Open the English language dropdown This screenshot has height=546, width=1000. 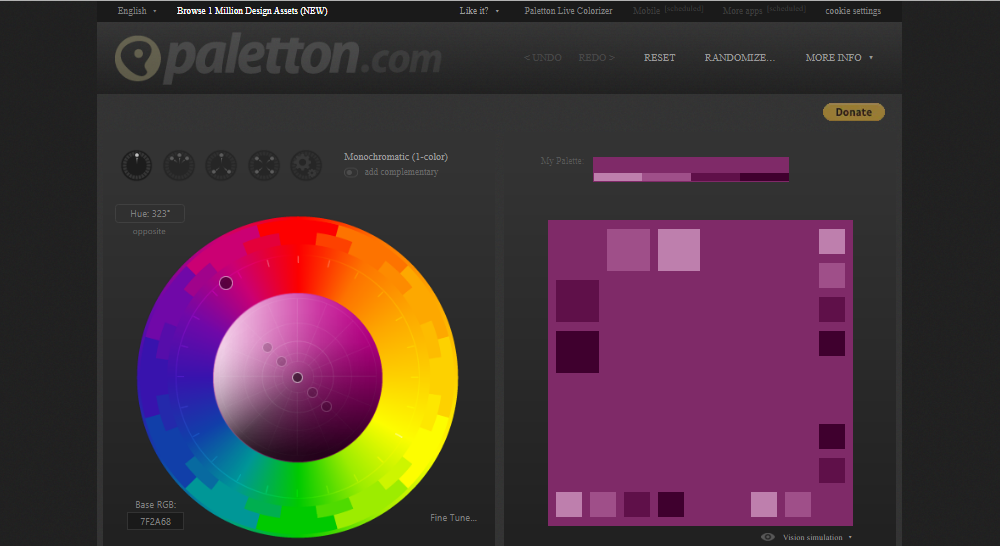tap(136, 11)
